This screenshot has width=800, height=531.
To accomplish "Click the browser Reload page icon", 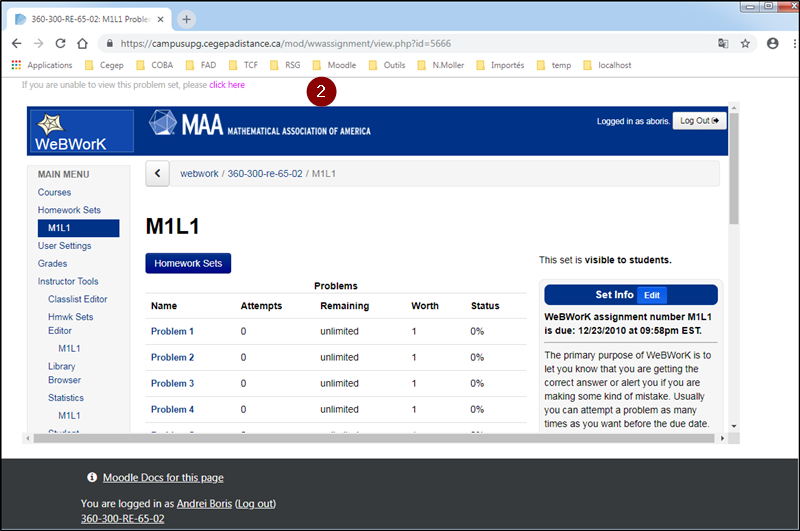I will pyautogui.click(x=61, y=44).
